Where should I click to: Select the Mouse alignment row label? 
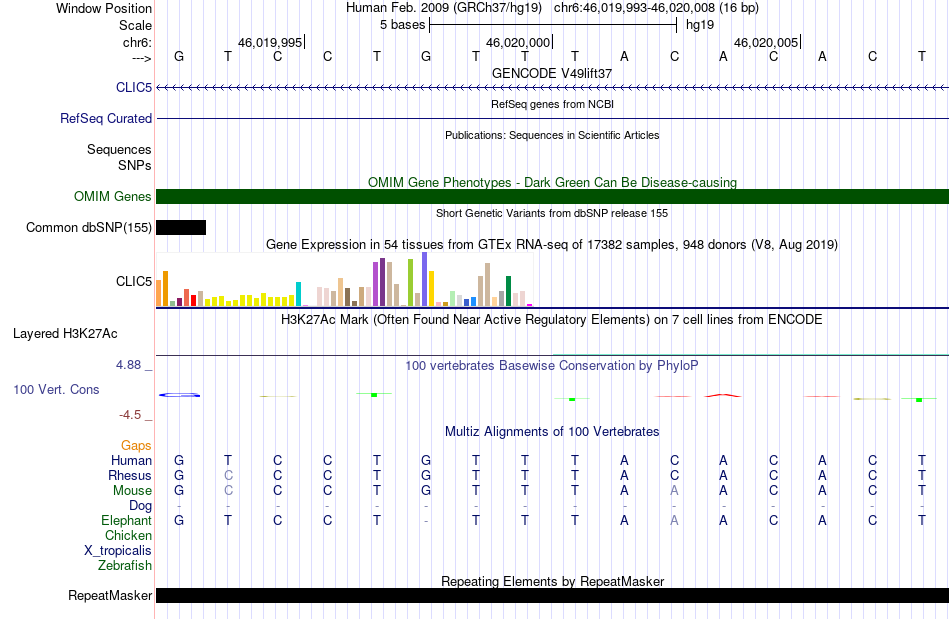(132, 491)
